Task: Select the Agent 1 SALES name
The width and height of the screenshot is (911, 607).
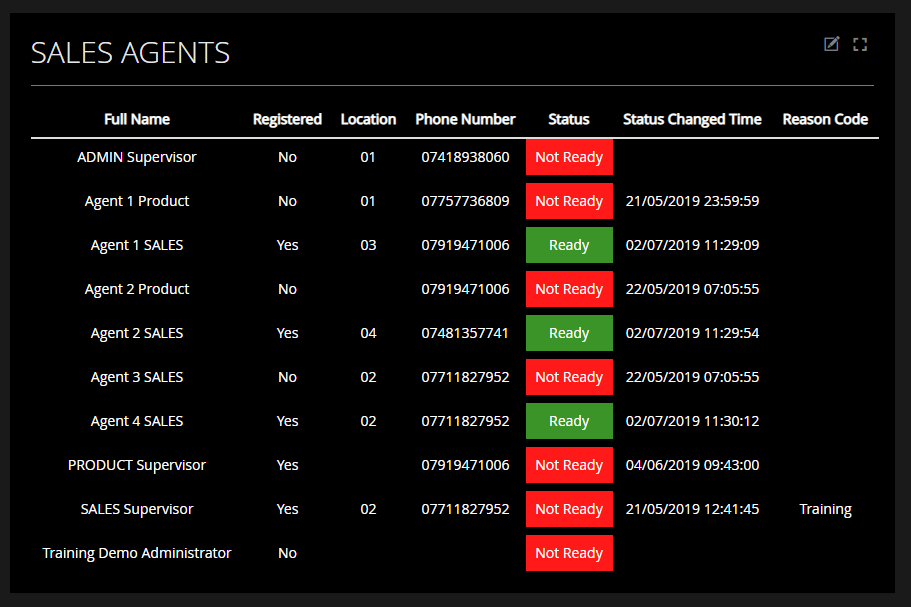Action: [x=137, y=245]
